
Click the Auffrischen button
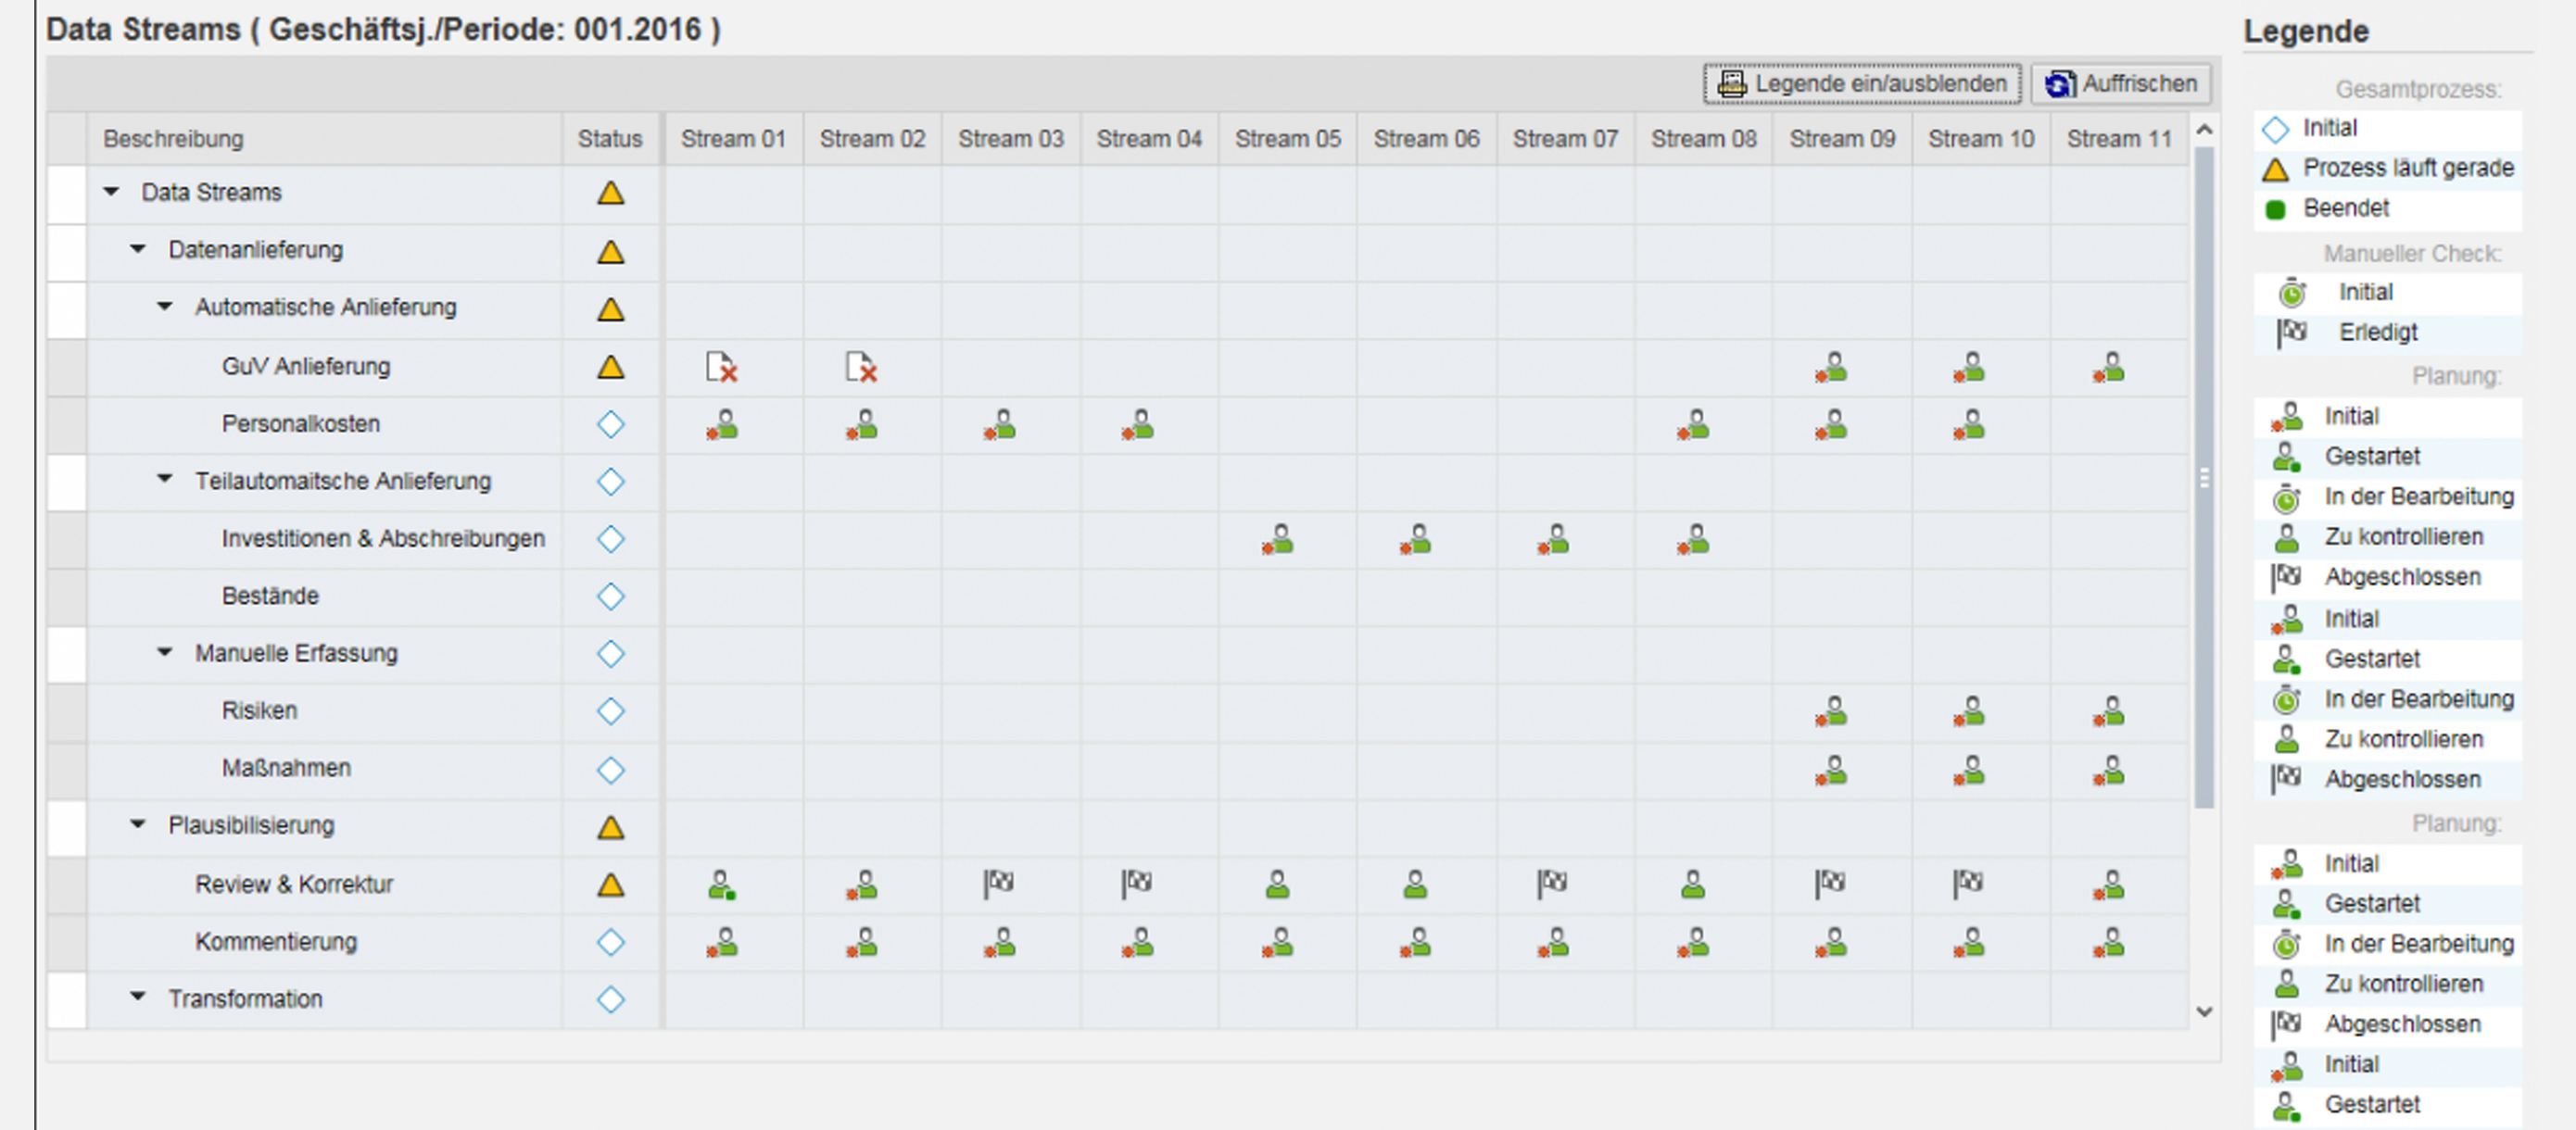click(x=2121, y=83)
